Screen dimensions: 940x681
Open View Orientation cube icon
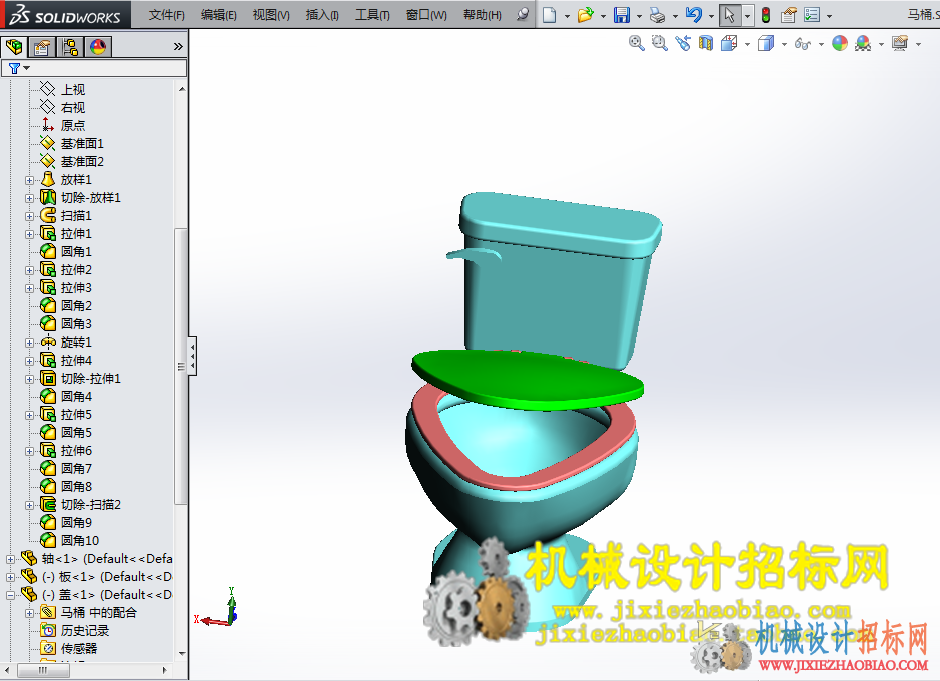(729, 43)
